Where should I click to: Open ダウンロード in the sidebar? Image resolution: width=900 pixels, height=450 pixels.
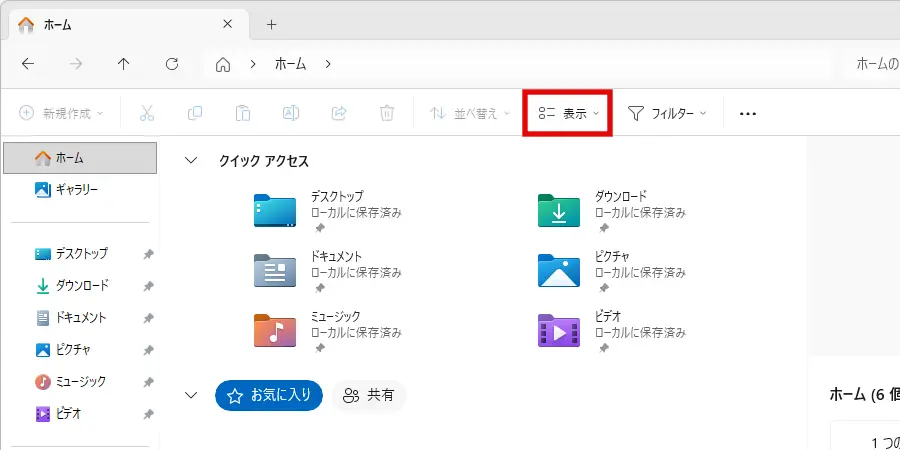(x=72, y=286)
